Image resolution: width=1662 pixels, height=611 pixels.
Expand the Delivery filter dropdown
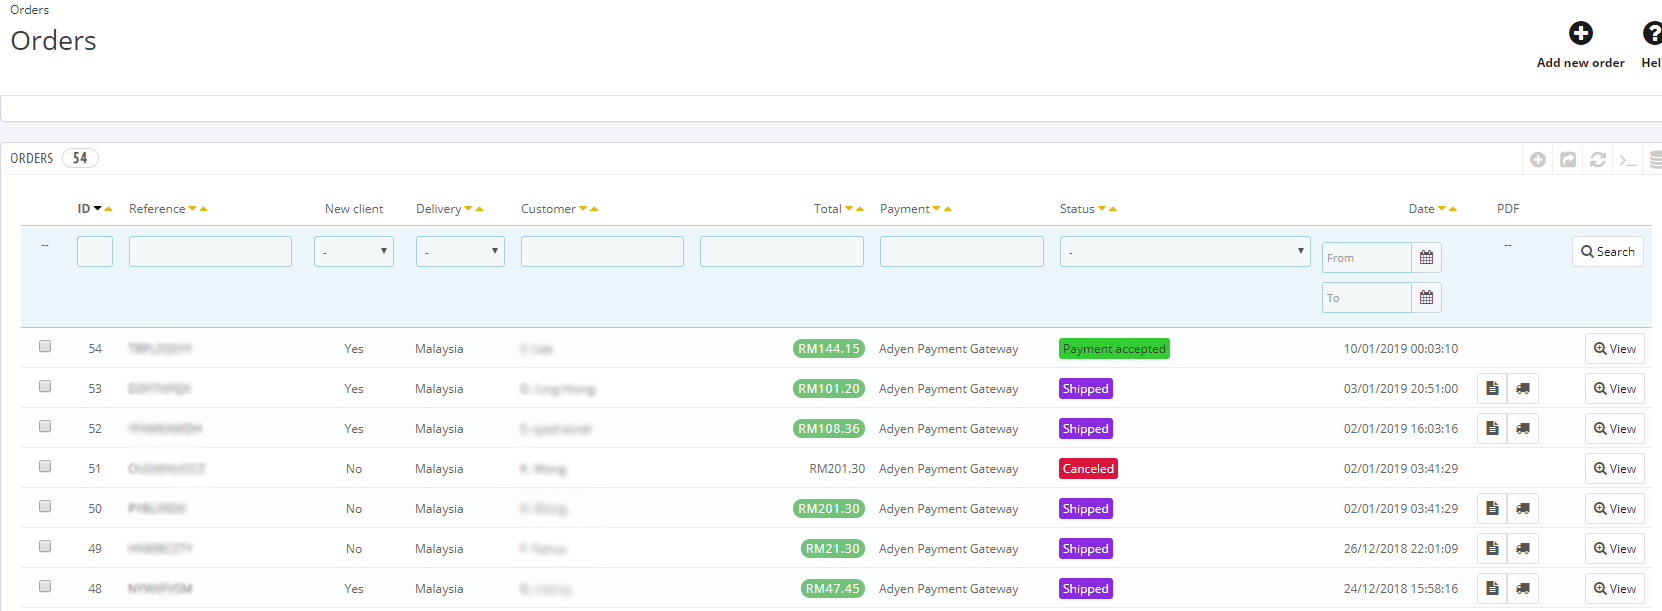[x=460, y=252]
